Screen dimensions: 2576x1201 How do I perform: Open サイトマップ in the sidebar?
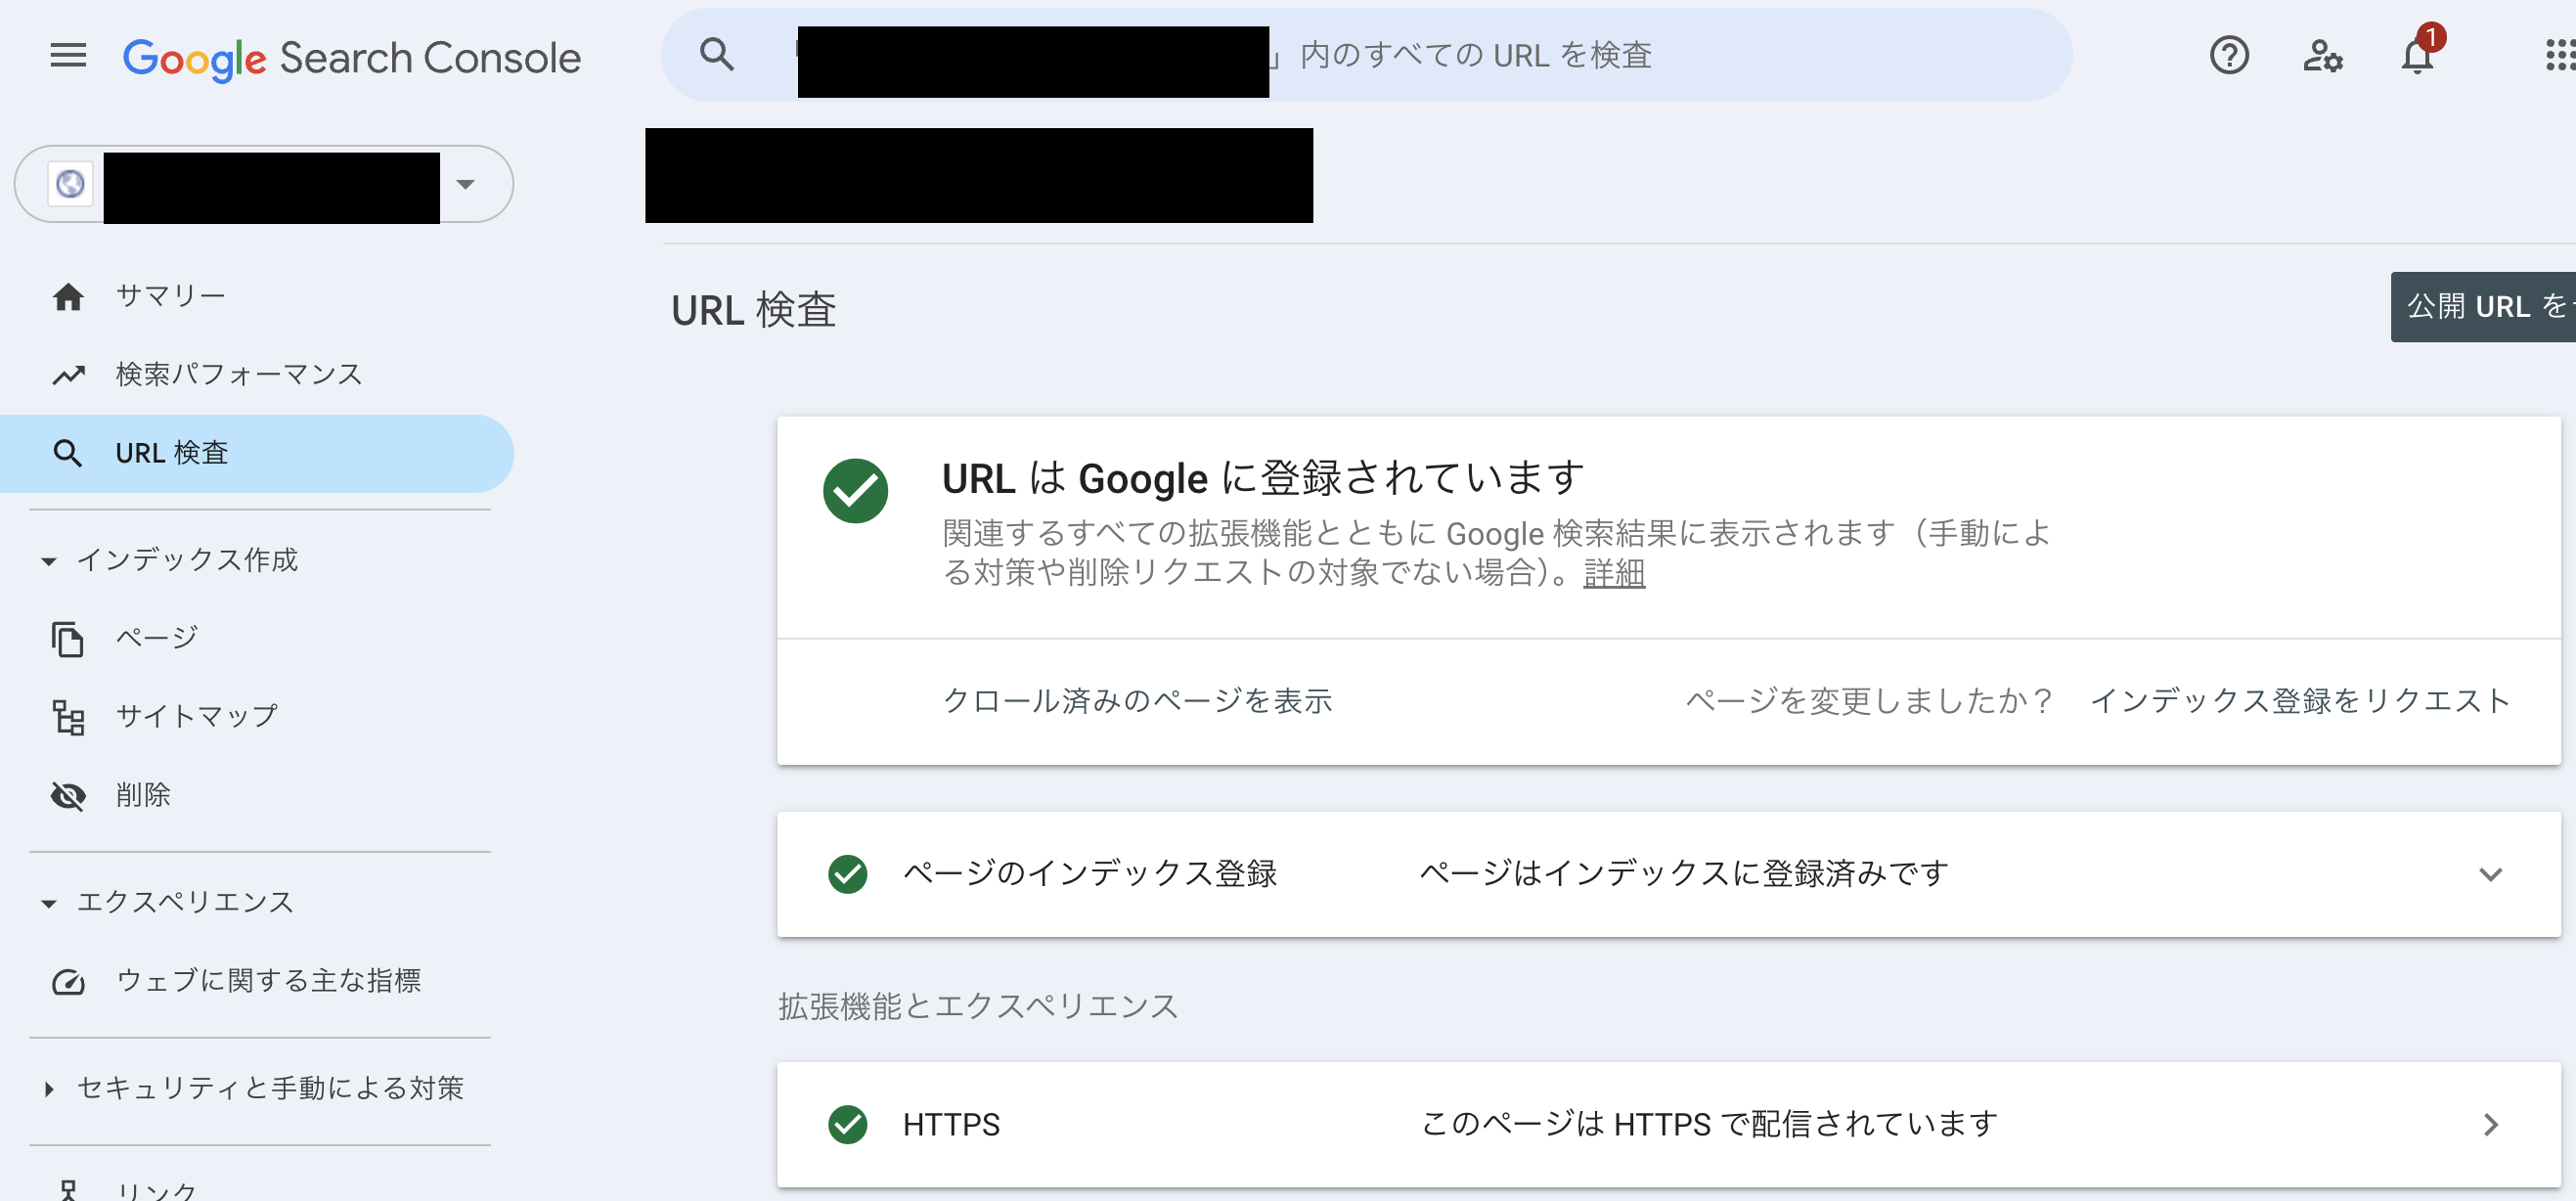click(196, 716)
